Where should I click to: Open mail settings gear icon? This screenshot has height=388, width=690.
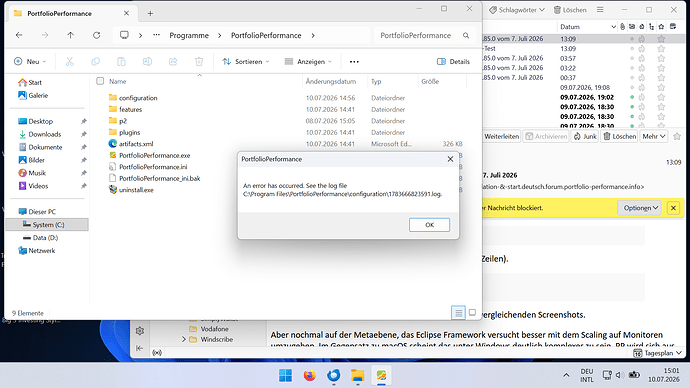point(140,331)
